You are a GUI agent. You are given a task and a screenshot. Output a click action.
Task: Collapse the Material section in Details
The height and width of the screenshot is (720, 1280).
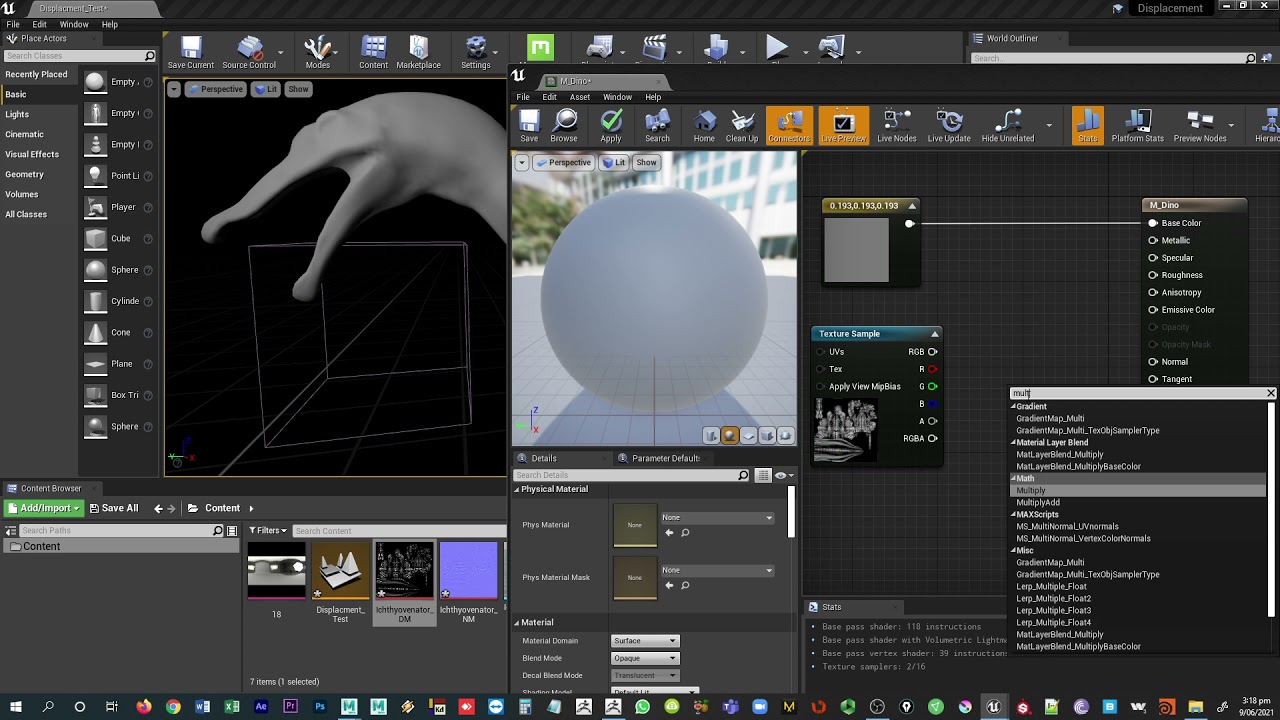[x=518, y=622]
